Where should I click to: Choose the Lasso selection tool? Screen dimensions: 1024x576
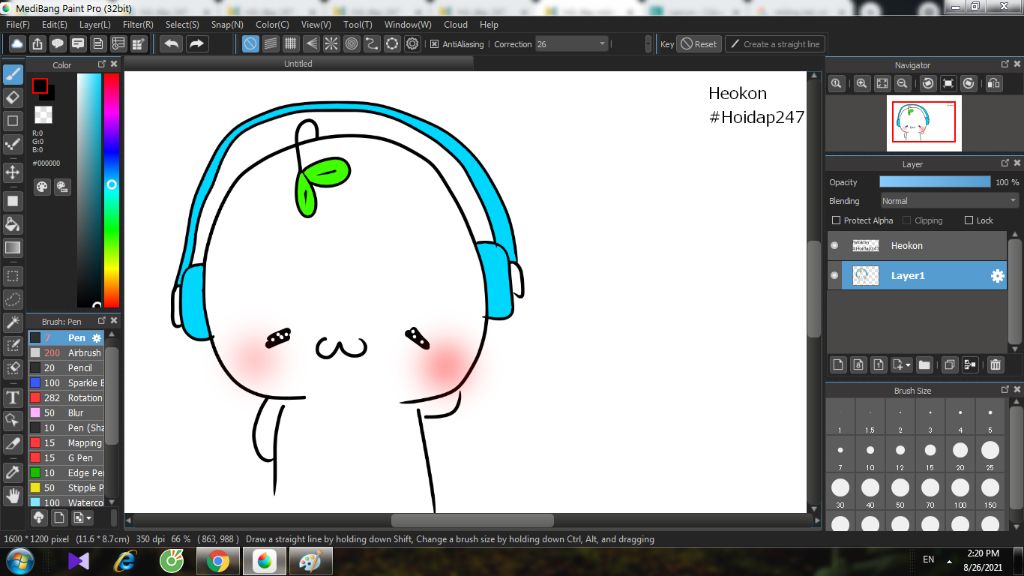[12, 299]
